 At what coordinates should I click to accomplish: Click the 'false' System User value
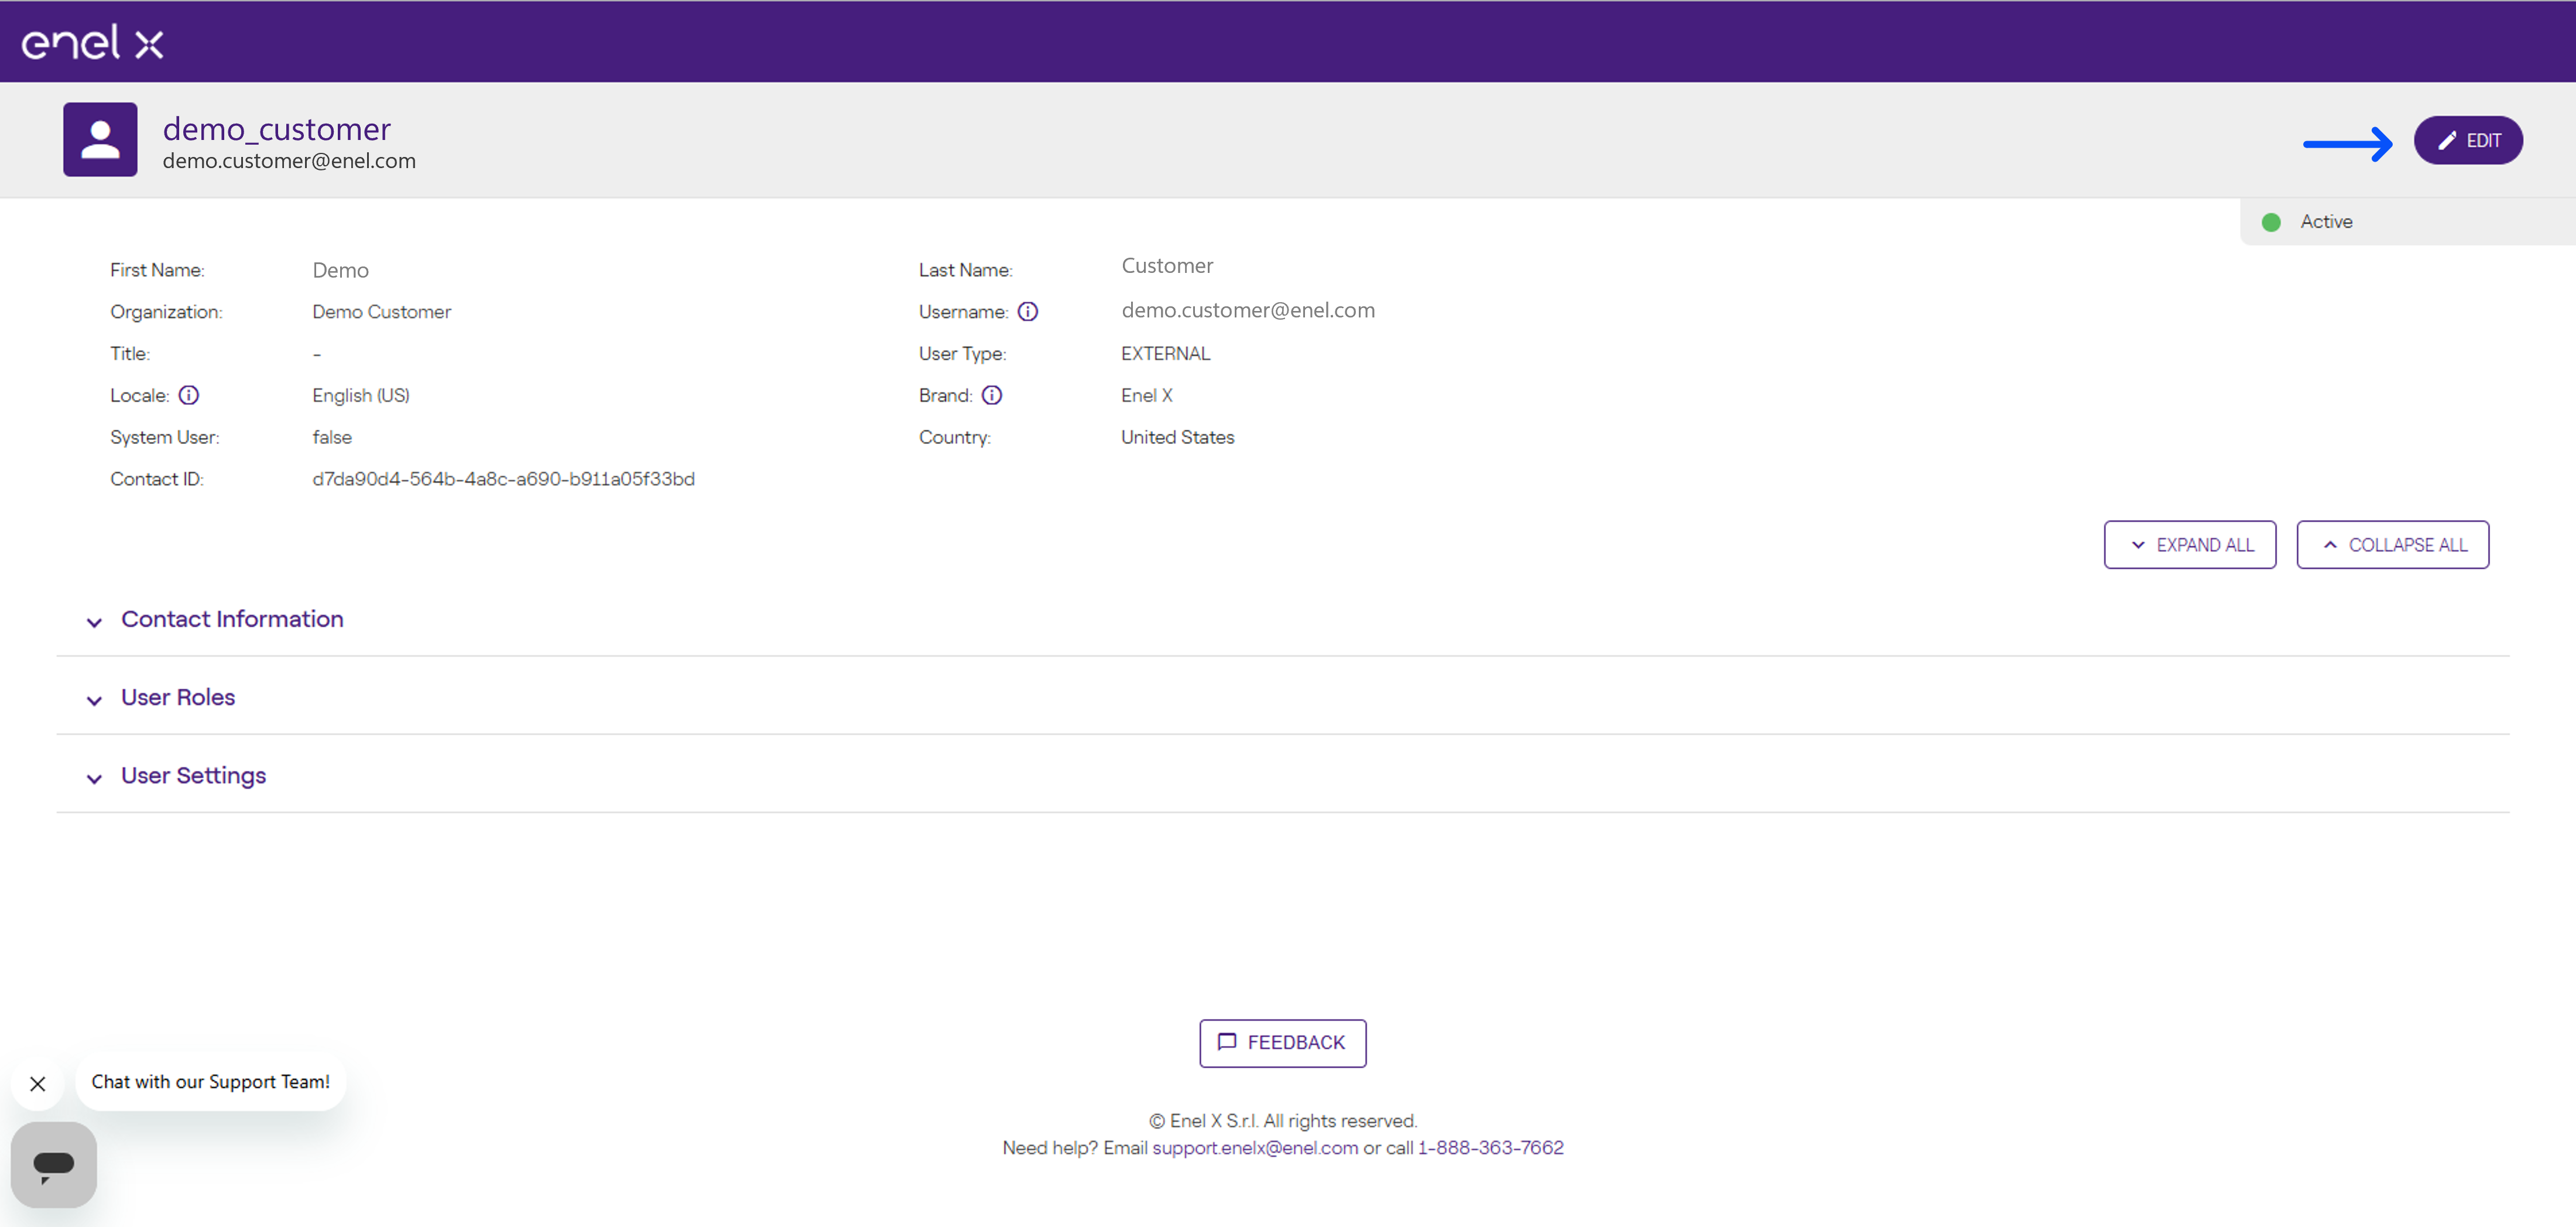(332, 437)
